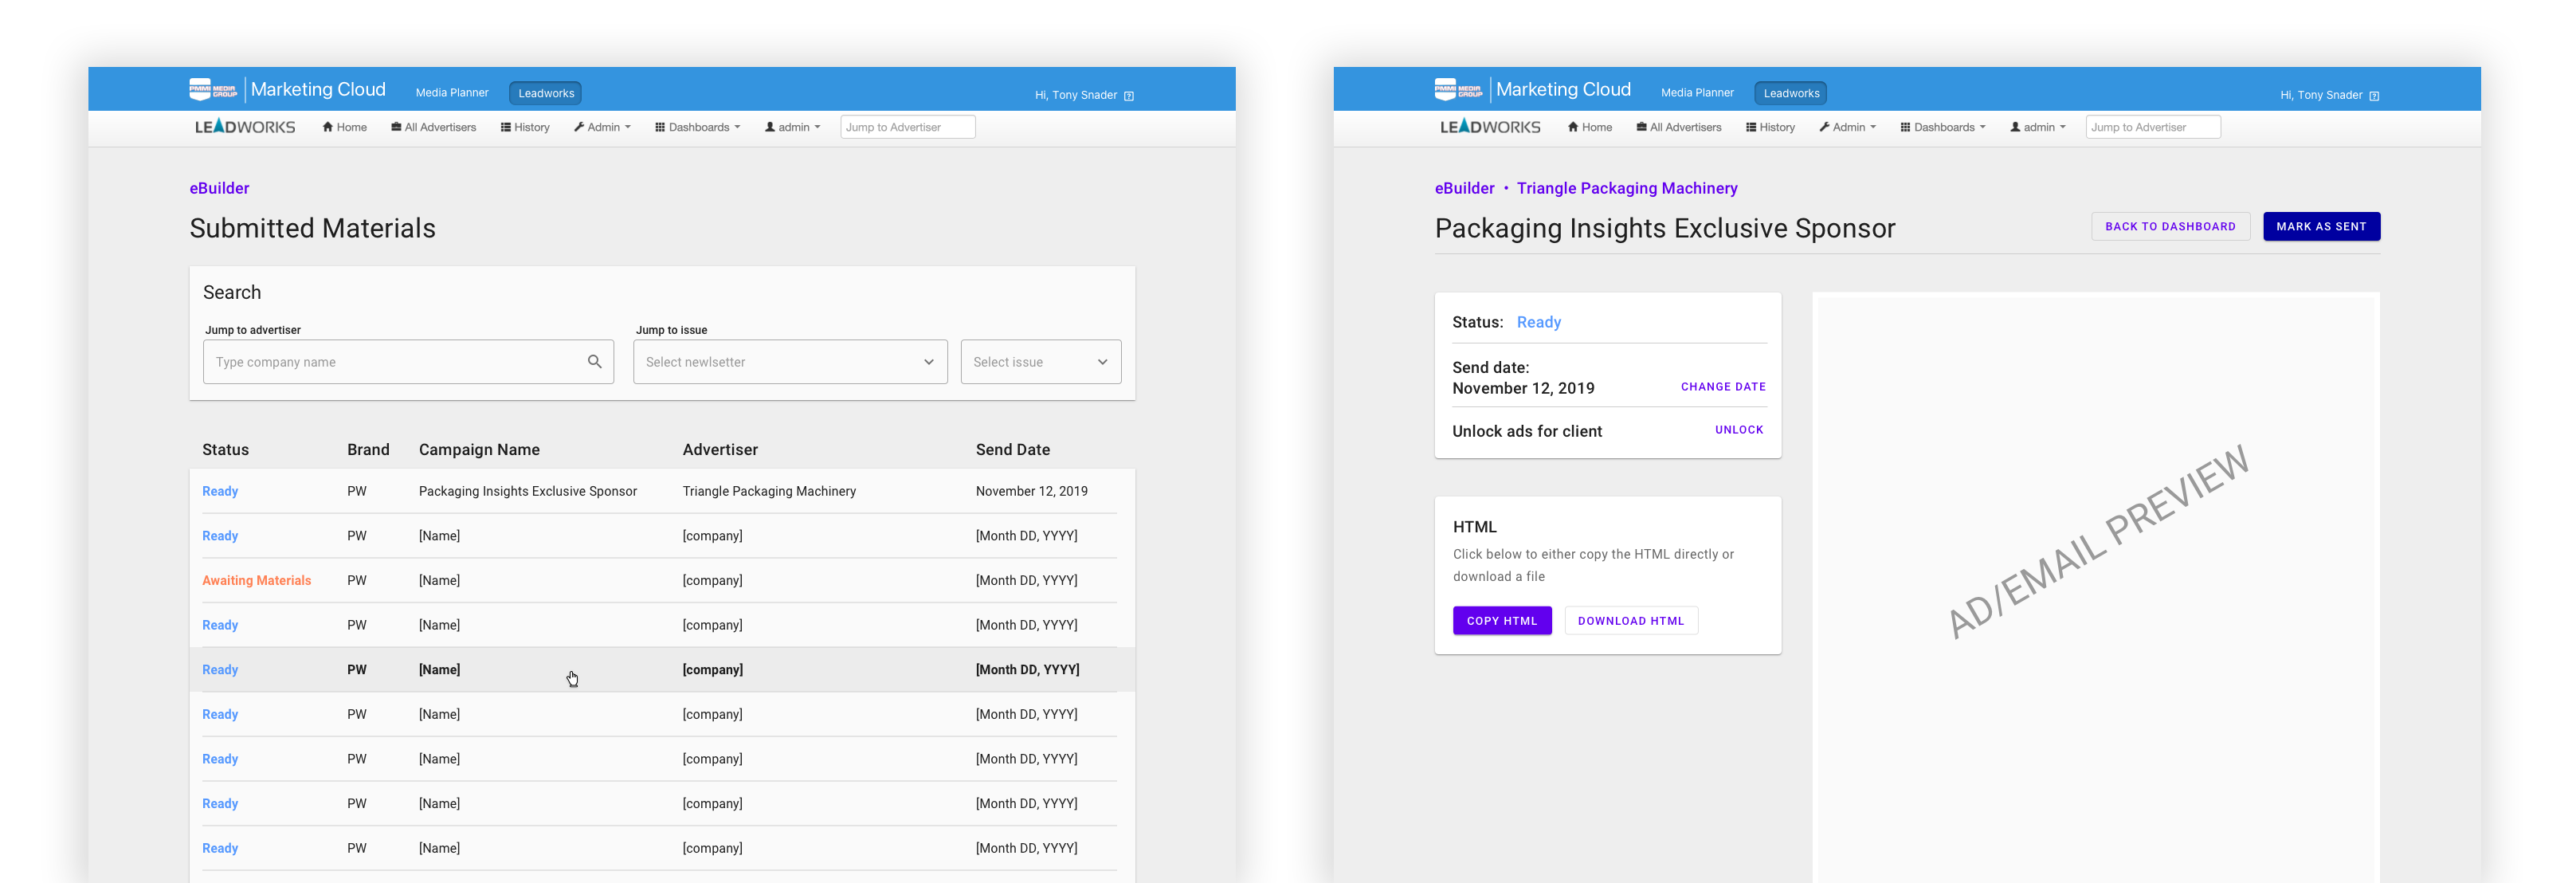This screenshot has width=2576, height=883.
Task: Click the Copy HTML button
Action: [1501, 621]
